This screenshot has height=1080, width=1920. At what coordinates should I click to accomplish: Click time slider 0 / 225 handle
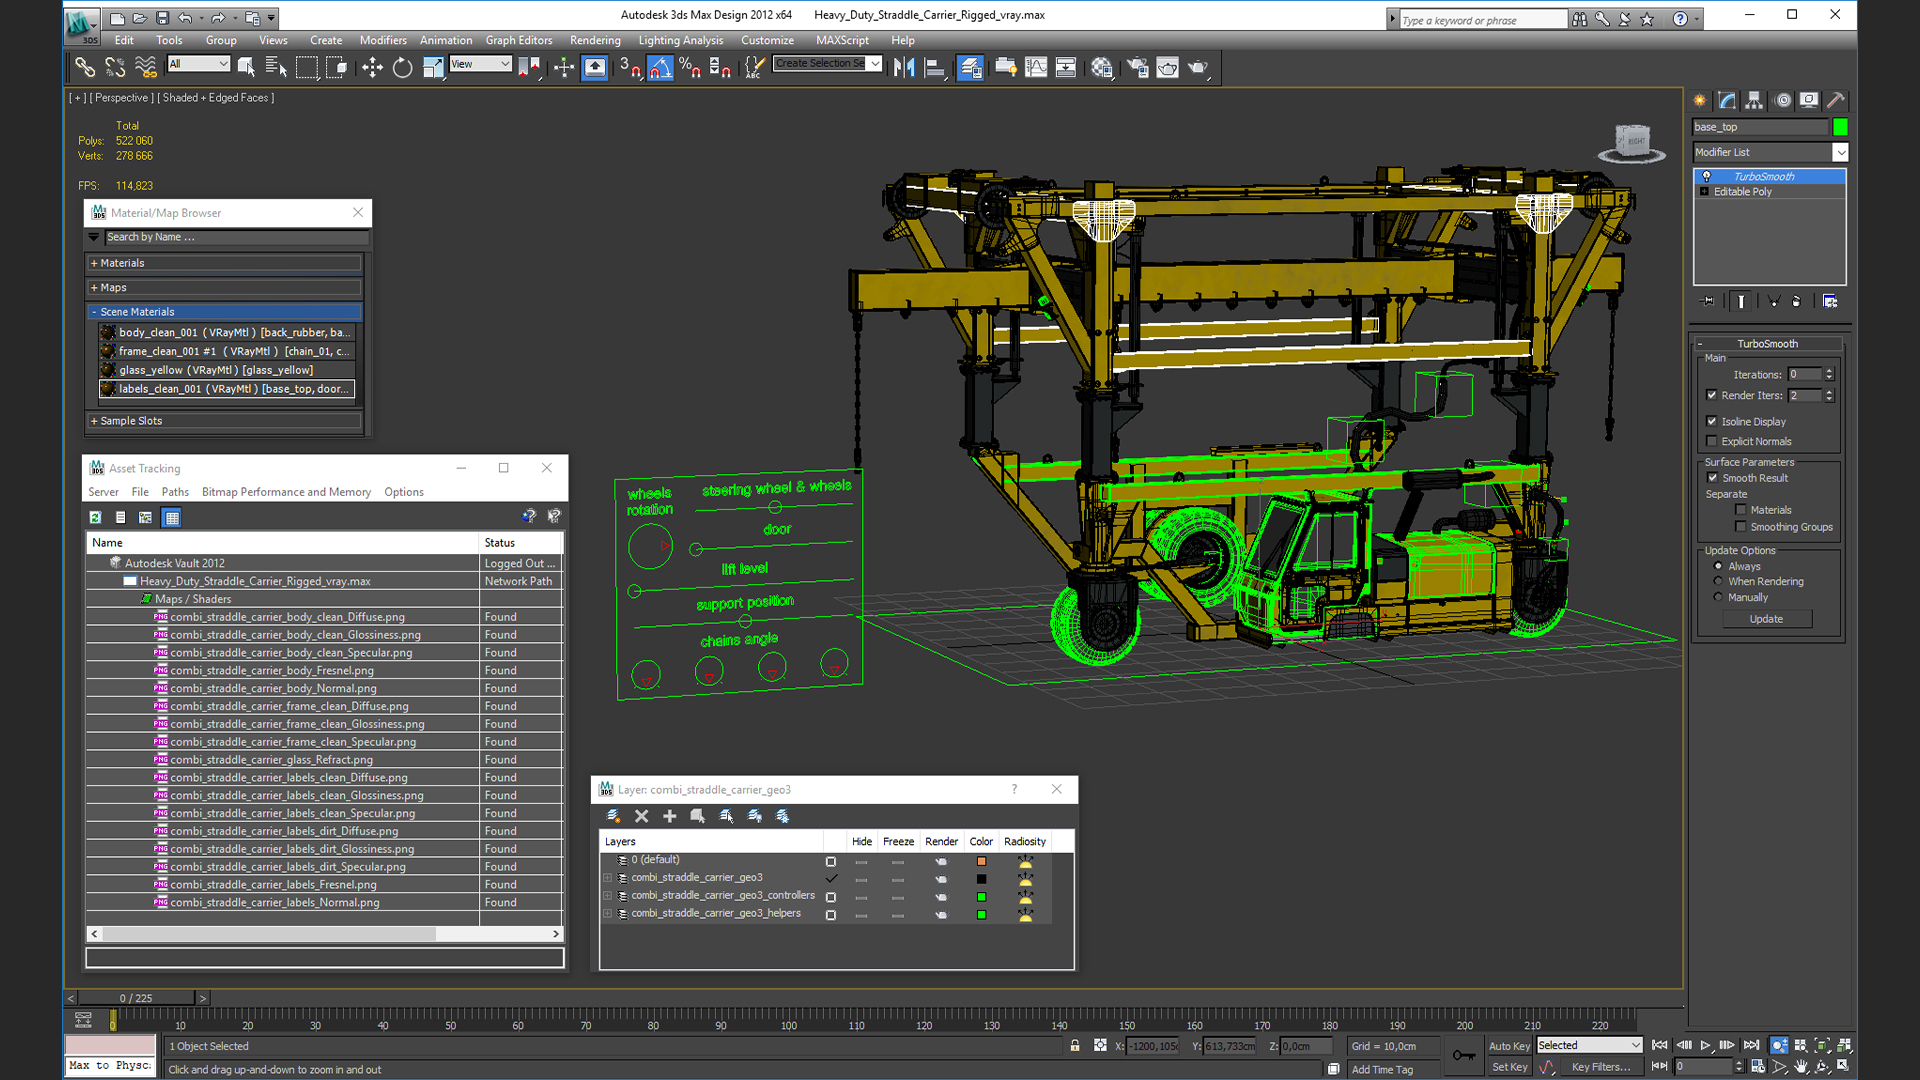coord(136,998)
